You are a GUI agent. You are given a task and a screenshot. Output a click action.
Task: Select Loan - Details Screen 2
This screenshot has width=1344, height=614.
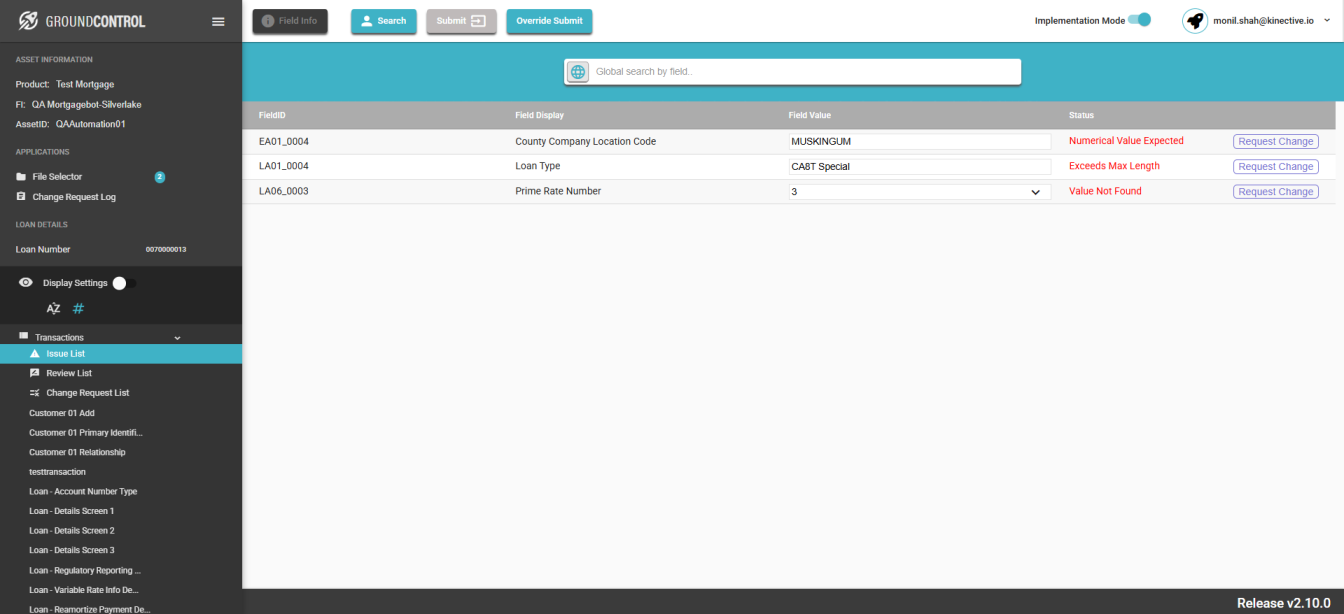pos(71,531)
